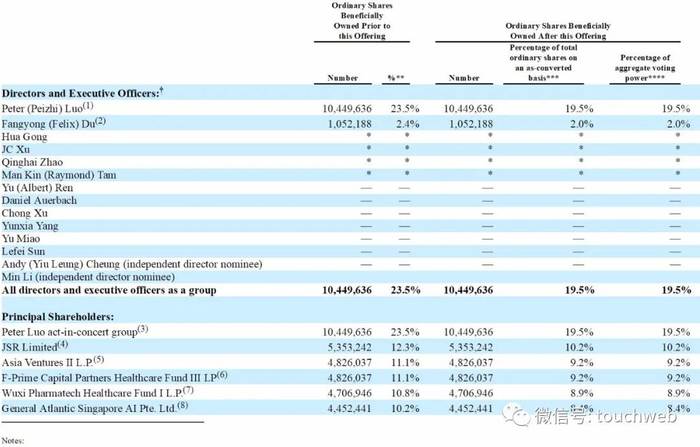
Task: Click the JSR Limited footnote (4) marker
Action: click(63, 344)
